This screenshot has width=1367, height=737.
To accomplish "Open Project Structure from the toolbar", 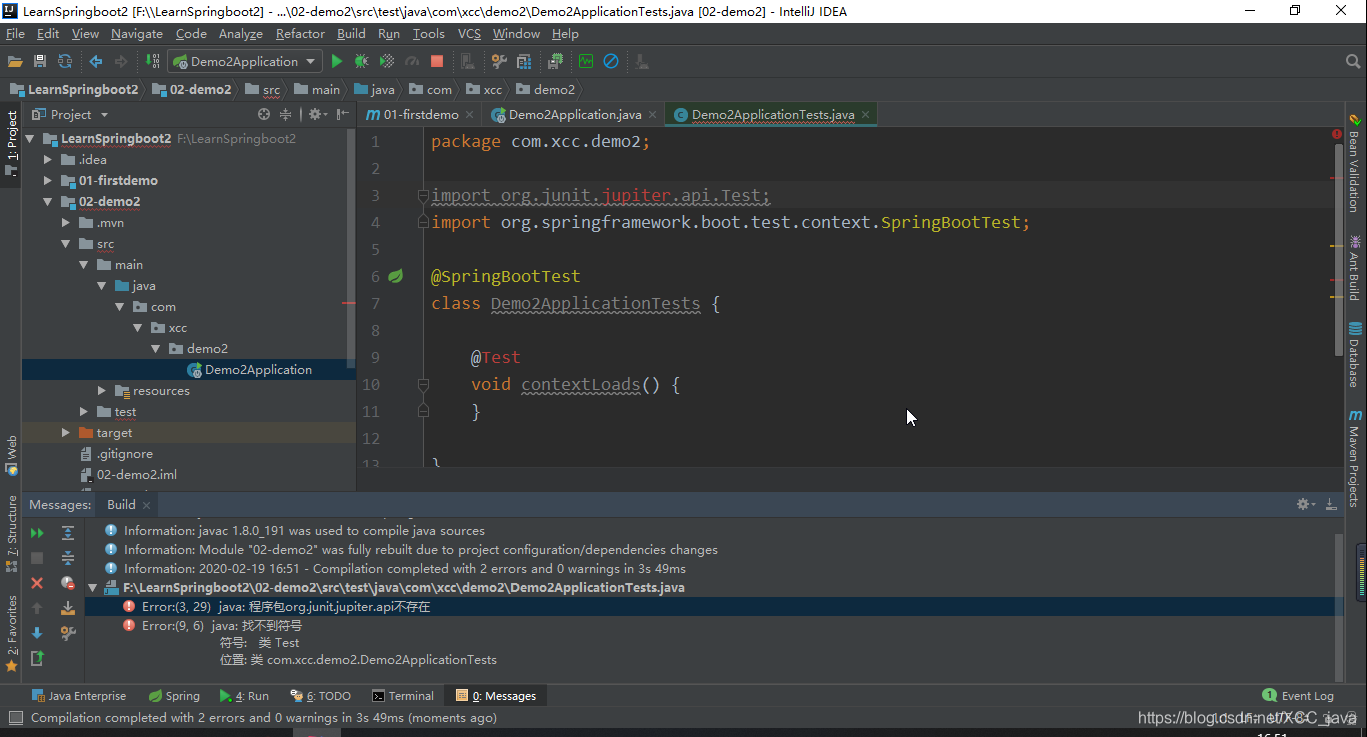I will point(523,61).
